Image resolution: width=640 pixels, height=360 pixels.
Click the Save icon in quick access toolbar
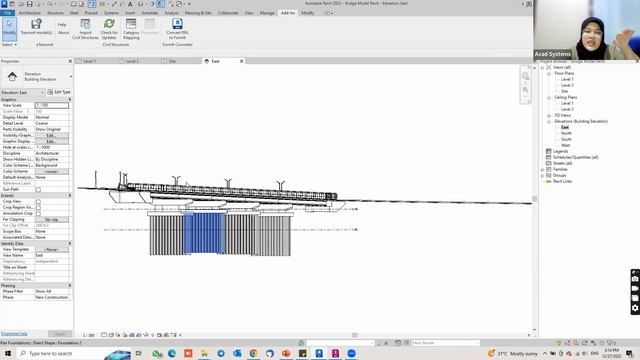29,4
